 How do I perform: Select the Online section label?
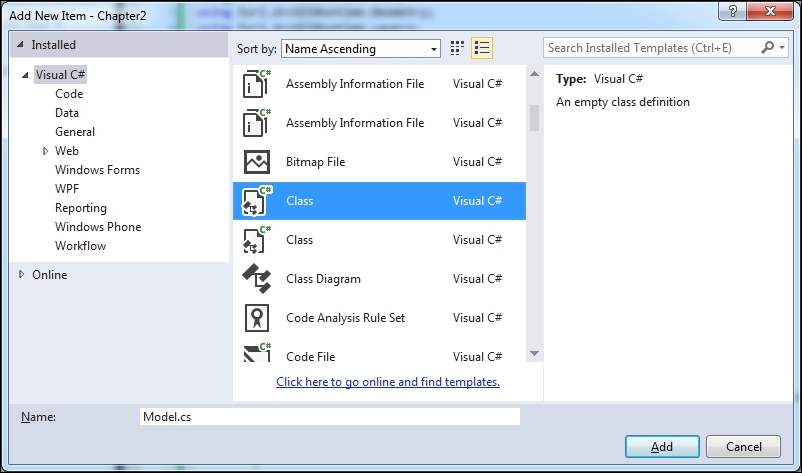50,275
